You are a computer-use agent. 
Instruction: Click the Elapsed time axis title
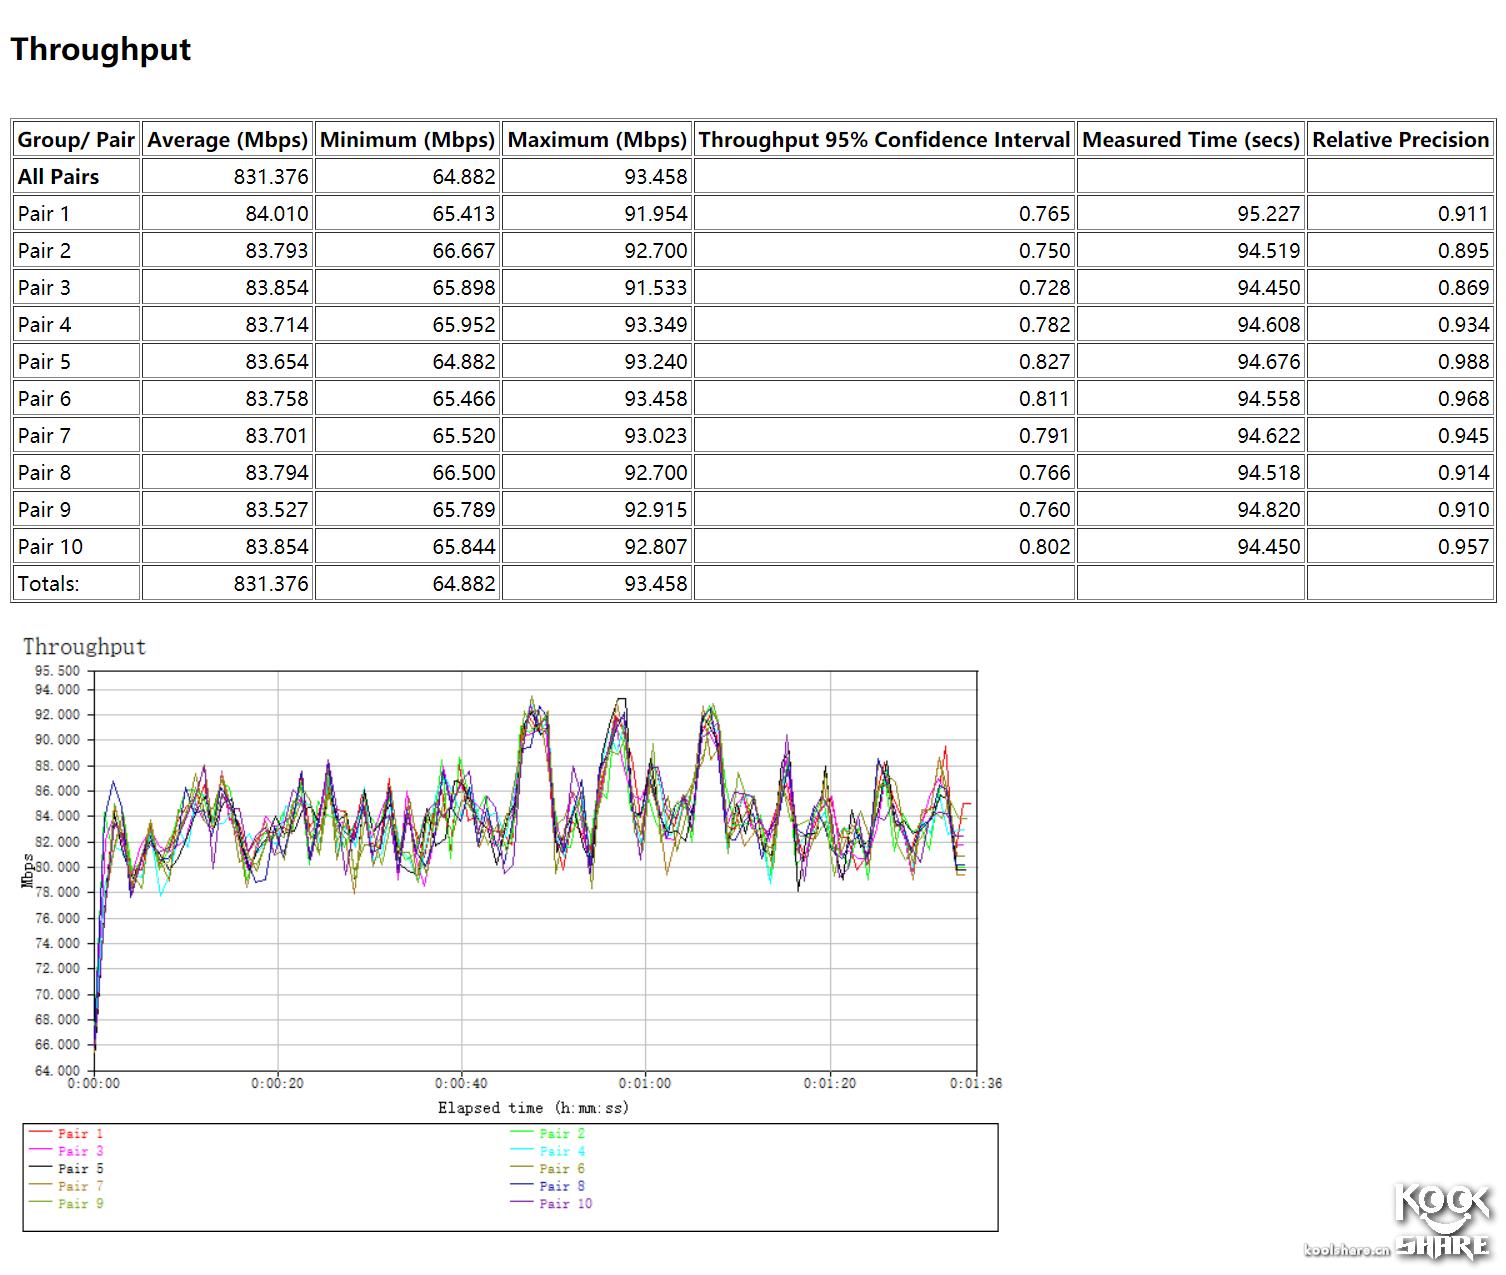[x=533, y=1108]
